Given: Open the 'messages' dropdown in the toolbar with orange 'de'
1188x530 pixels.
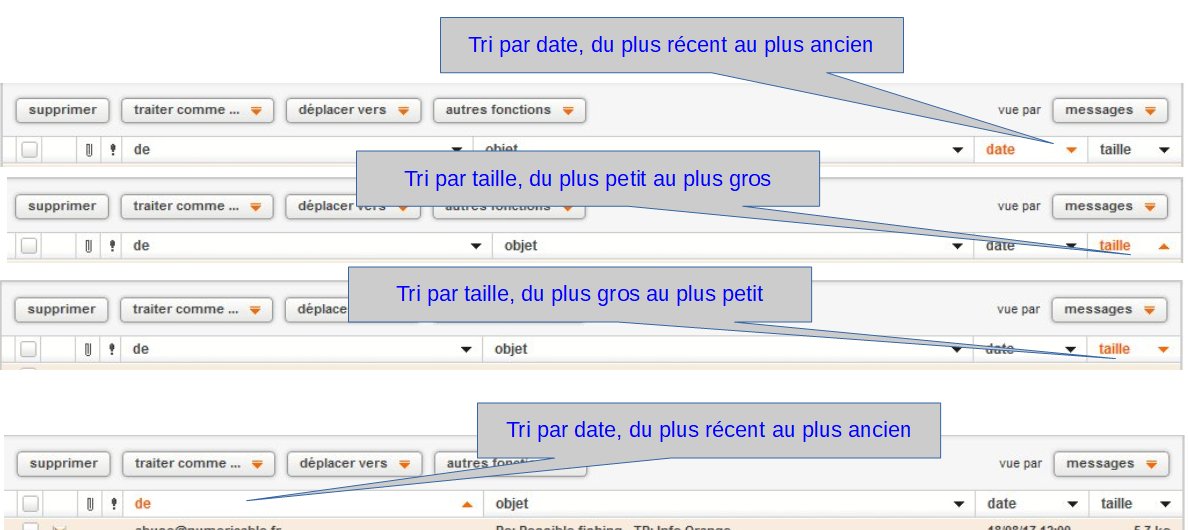Looking at the screenshot, I should click(1111, 464).
